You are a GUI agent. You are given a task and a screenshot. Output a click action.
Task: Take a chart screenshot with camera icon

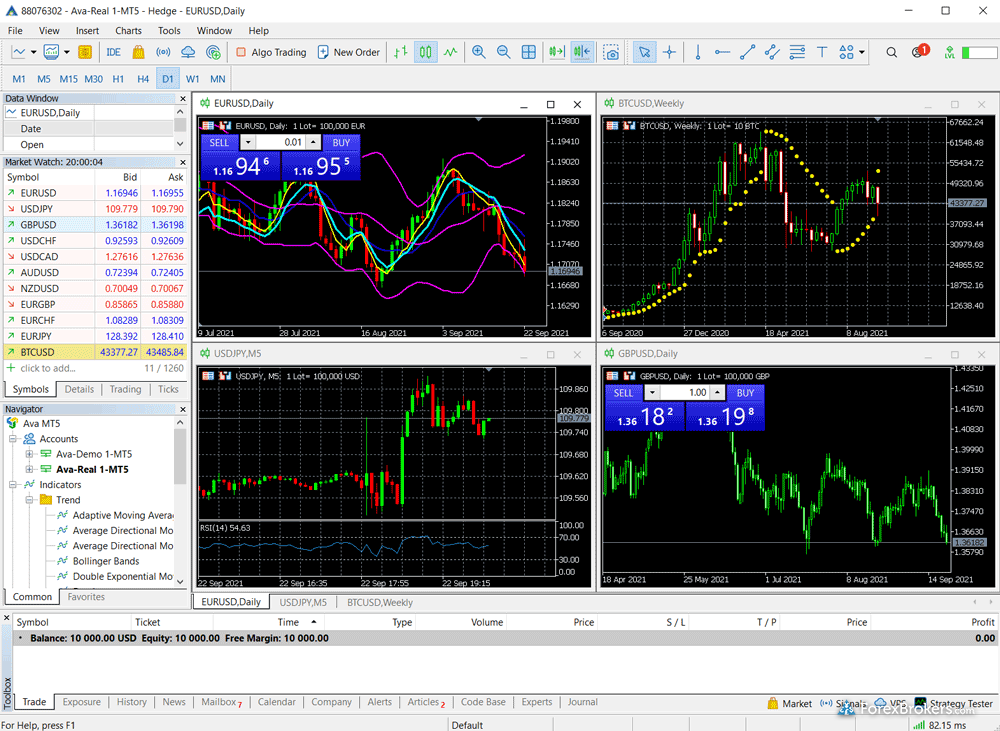coord(611,52)
